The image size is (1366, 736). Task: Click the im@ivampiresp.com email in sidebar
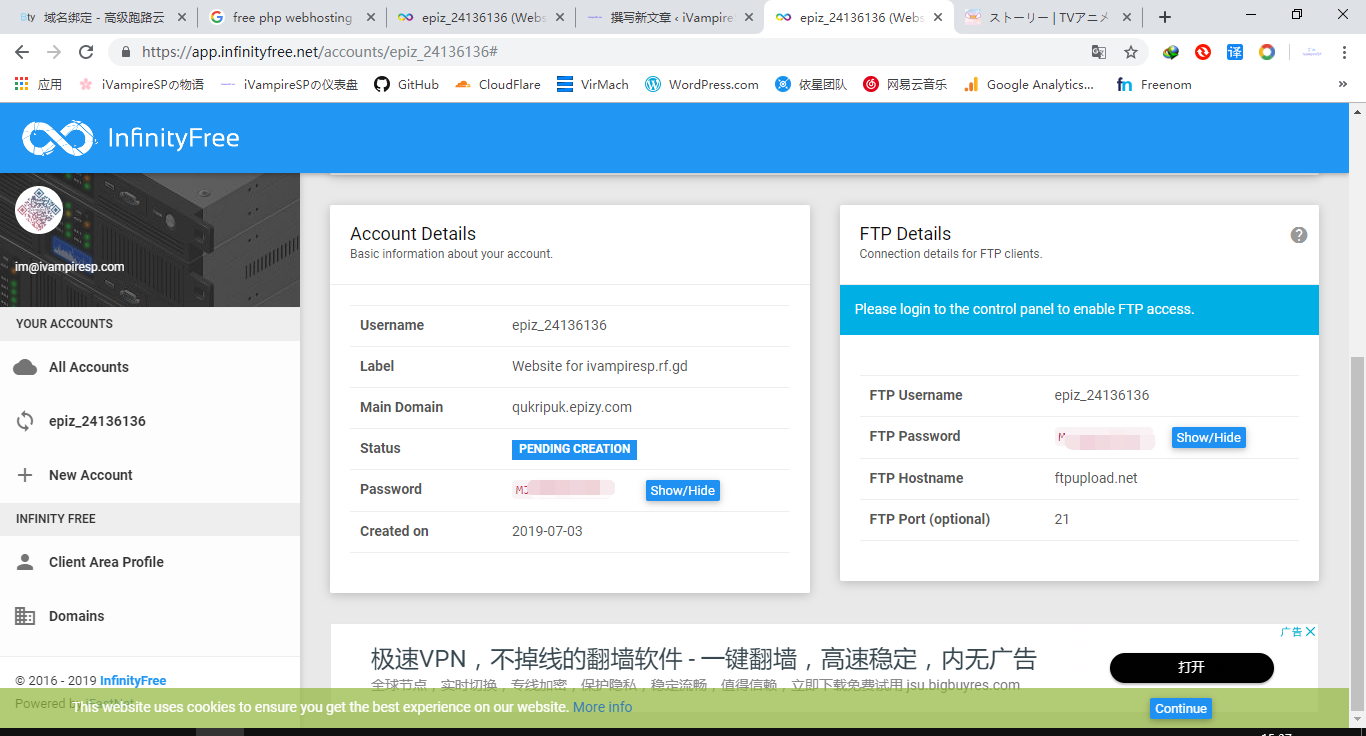pos(70,267)
